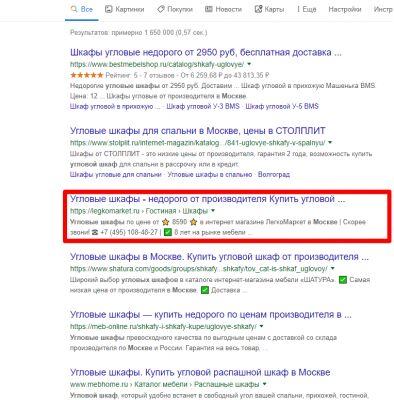Viewport: 394px width, 400px height.
Task: Expand arrow next to legkomarket.ru breadcrumb
Action: [213, 211]
